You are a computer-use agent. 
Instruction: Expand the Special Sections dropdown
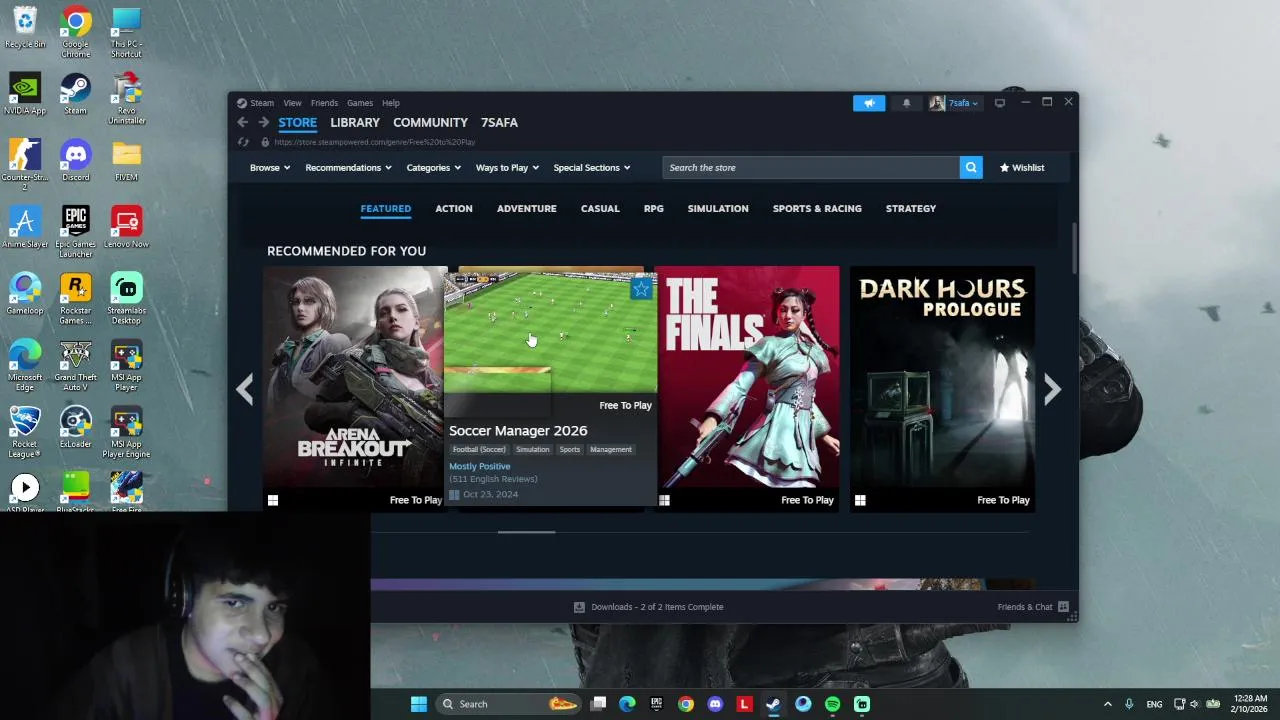592,168
